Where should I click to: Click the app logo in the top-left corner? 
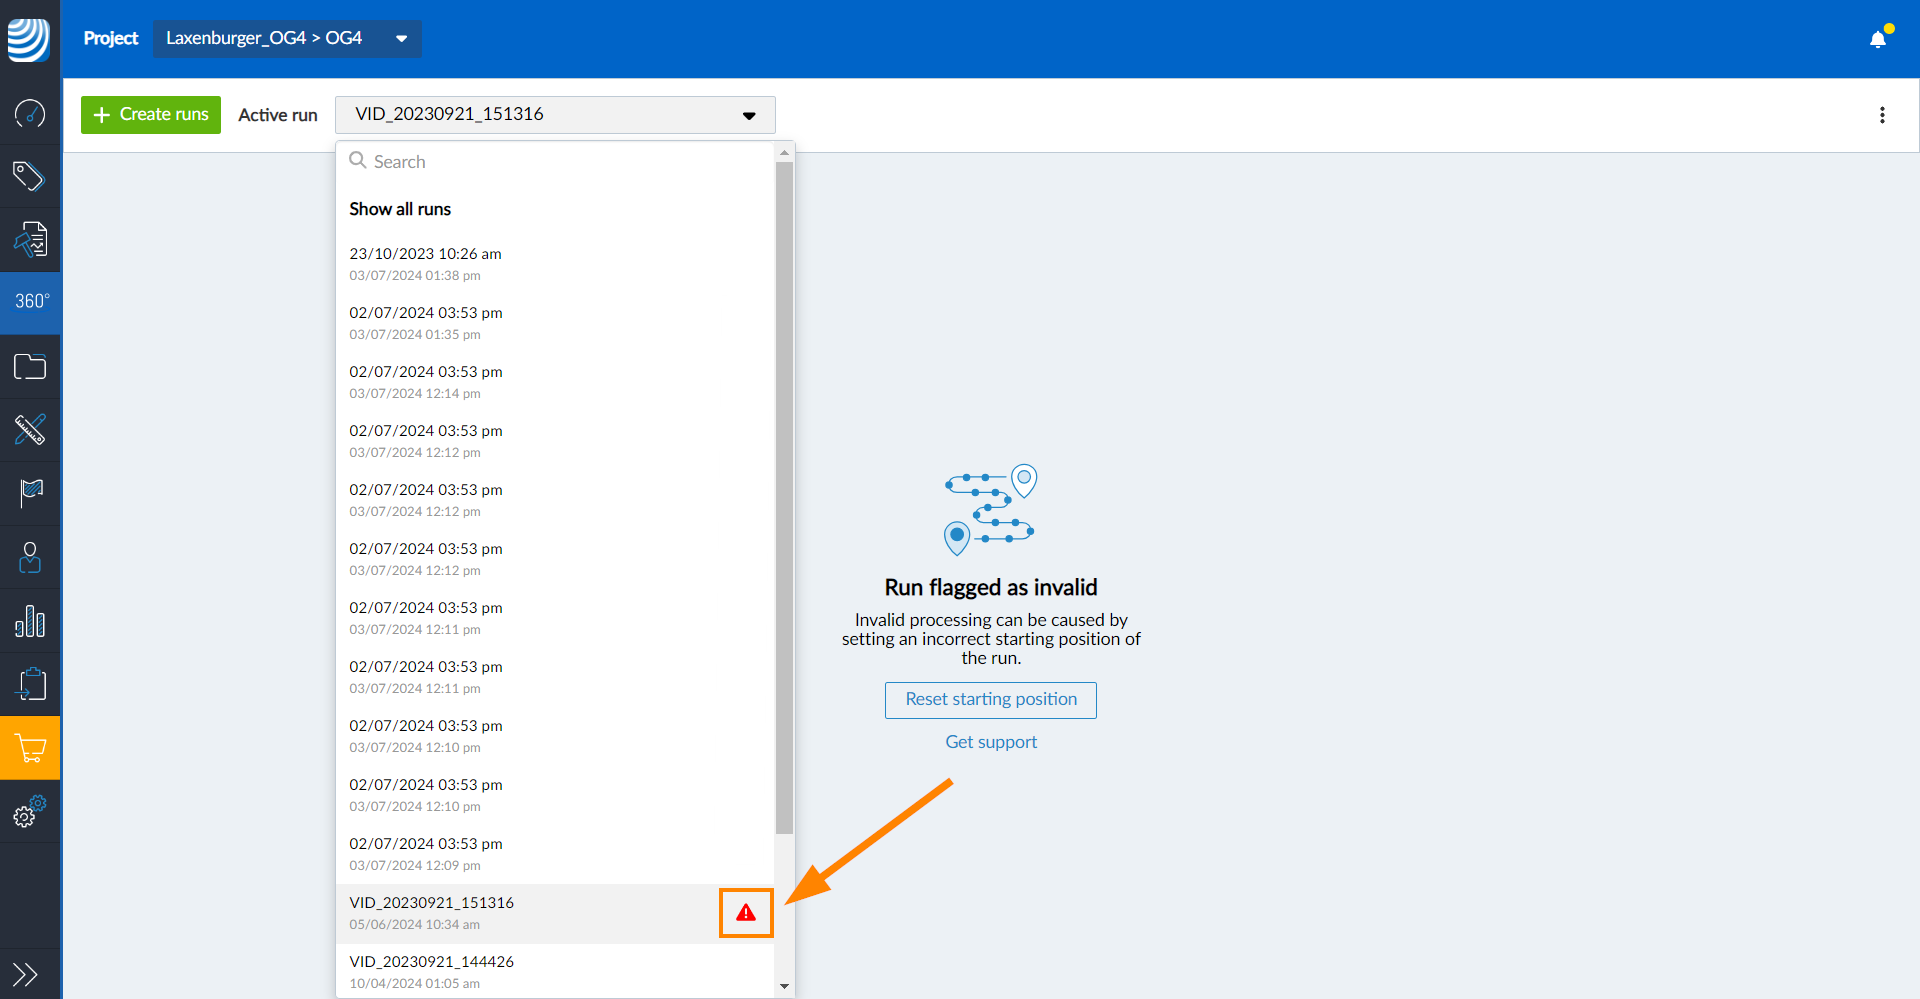pyautogui.click(x=29, y=39)
